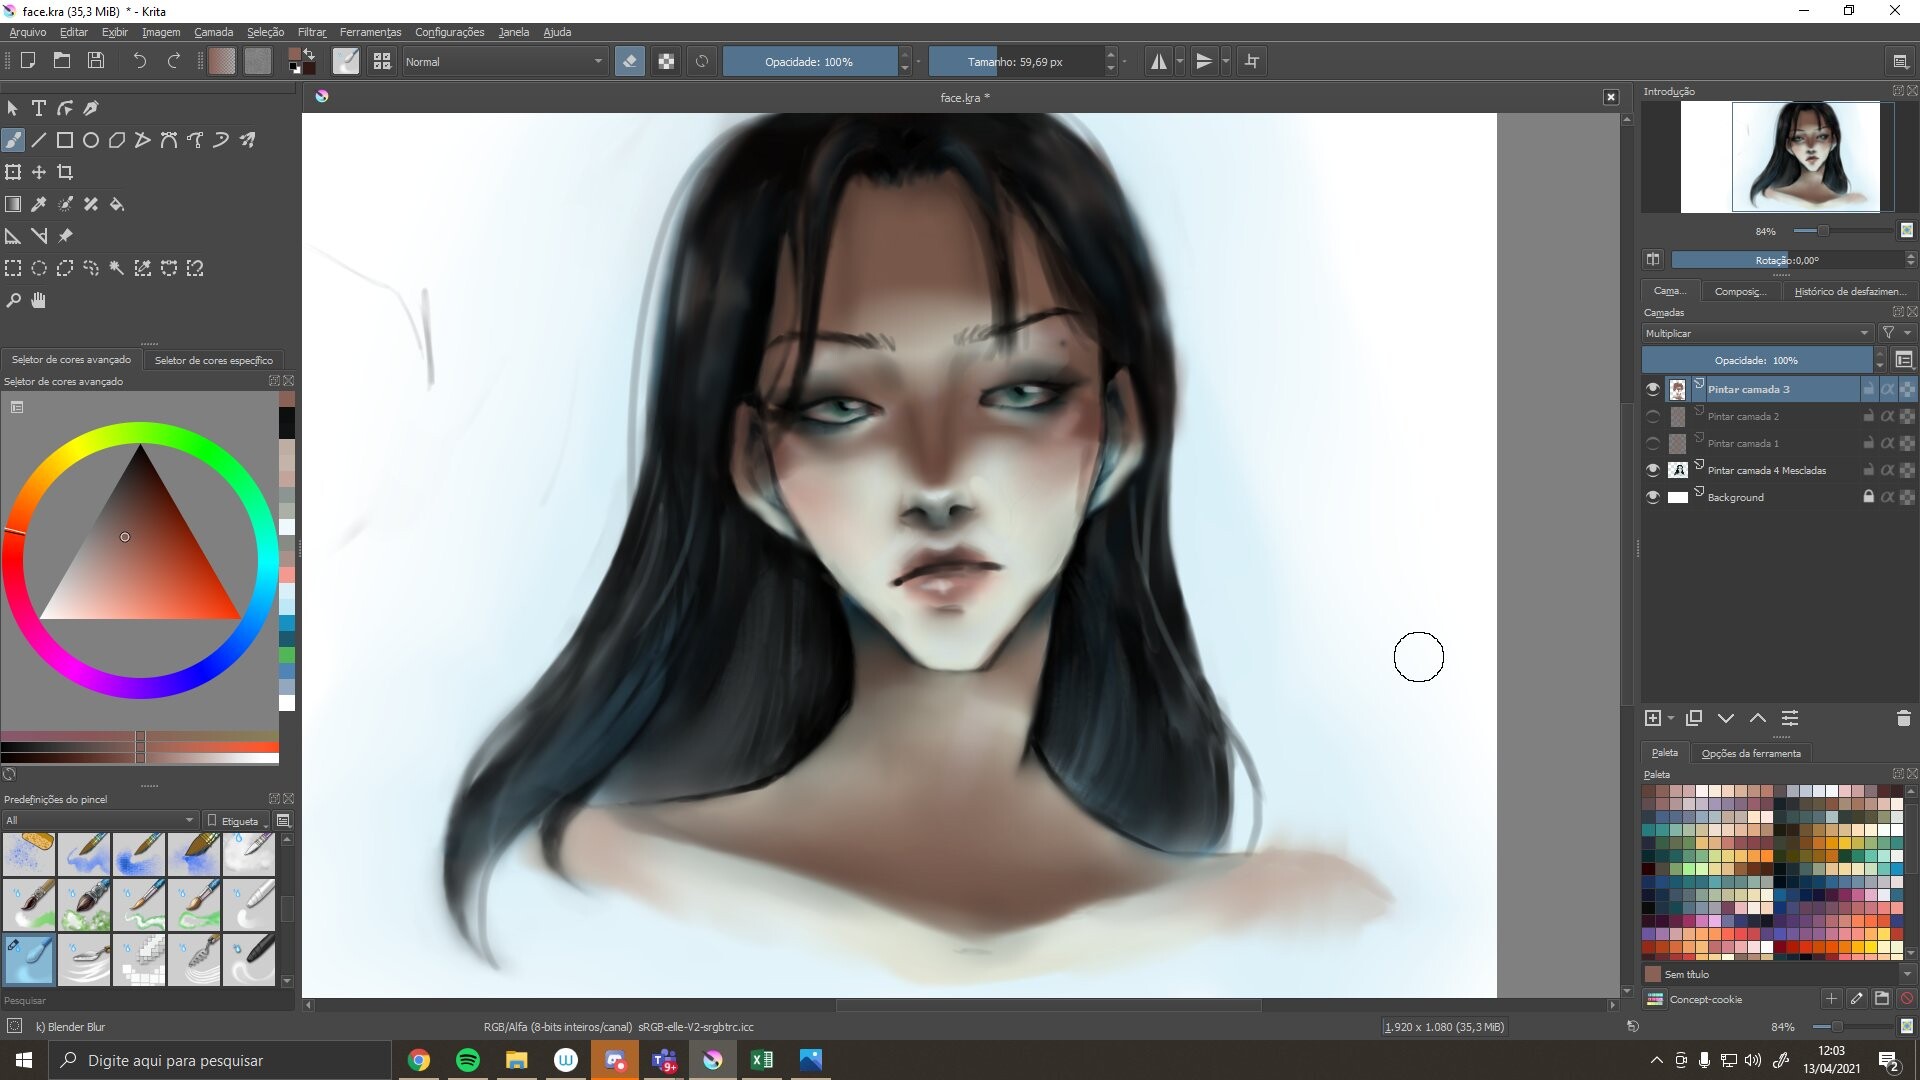Screen dimensions: 1920x1080
Task: Select the Freehand Brush tool
Action: pos(13,140)
